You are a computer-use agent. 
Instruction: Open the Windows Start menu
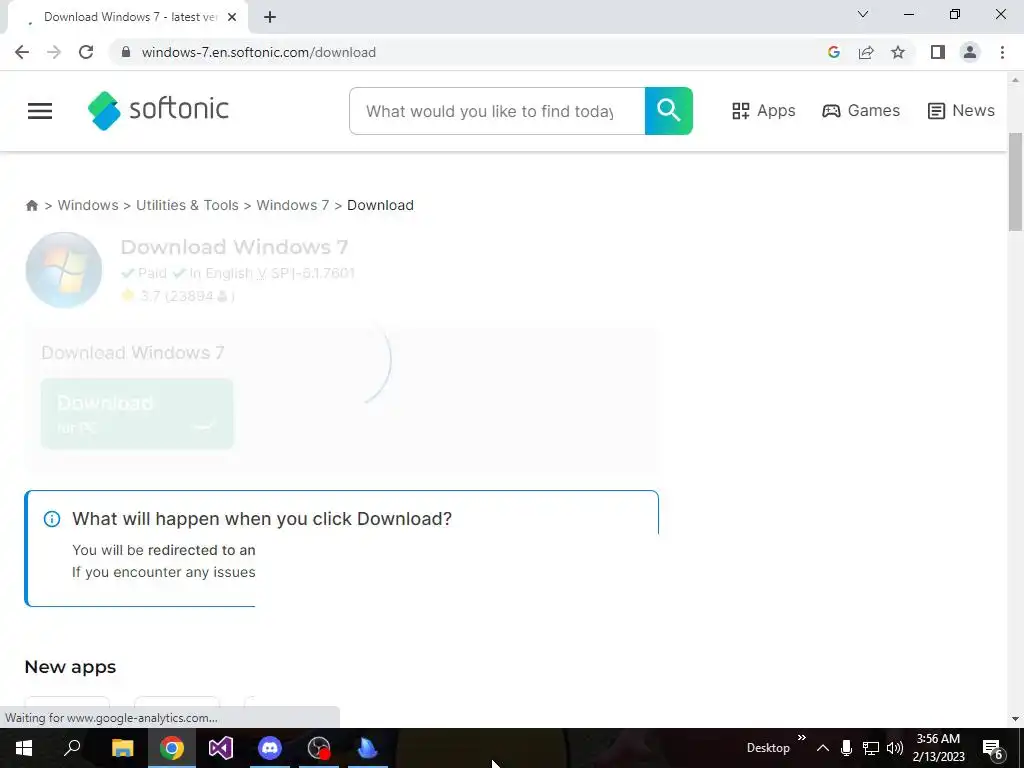pos(24,748)
